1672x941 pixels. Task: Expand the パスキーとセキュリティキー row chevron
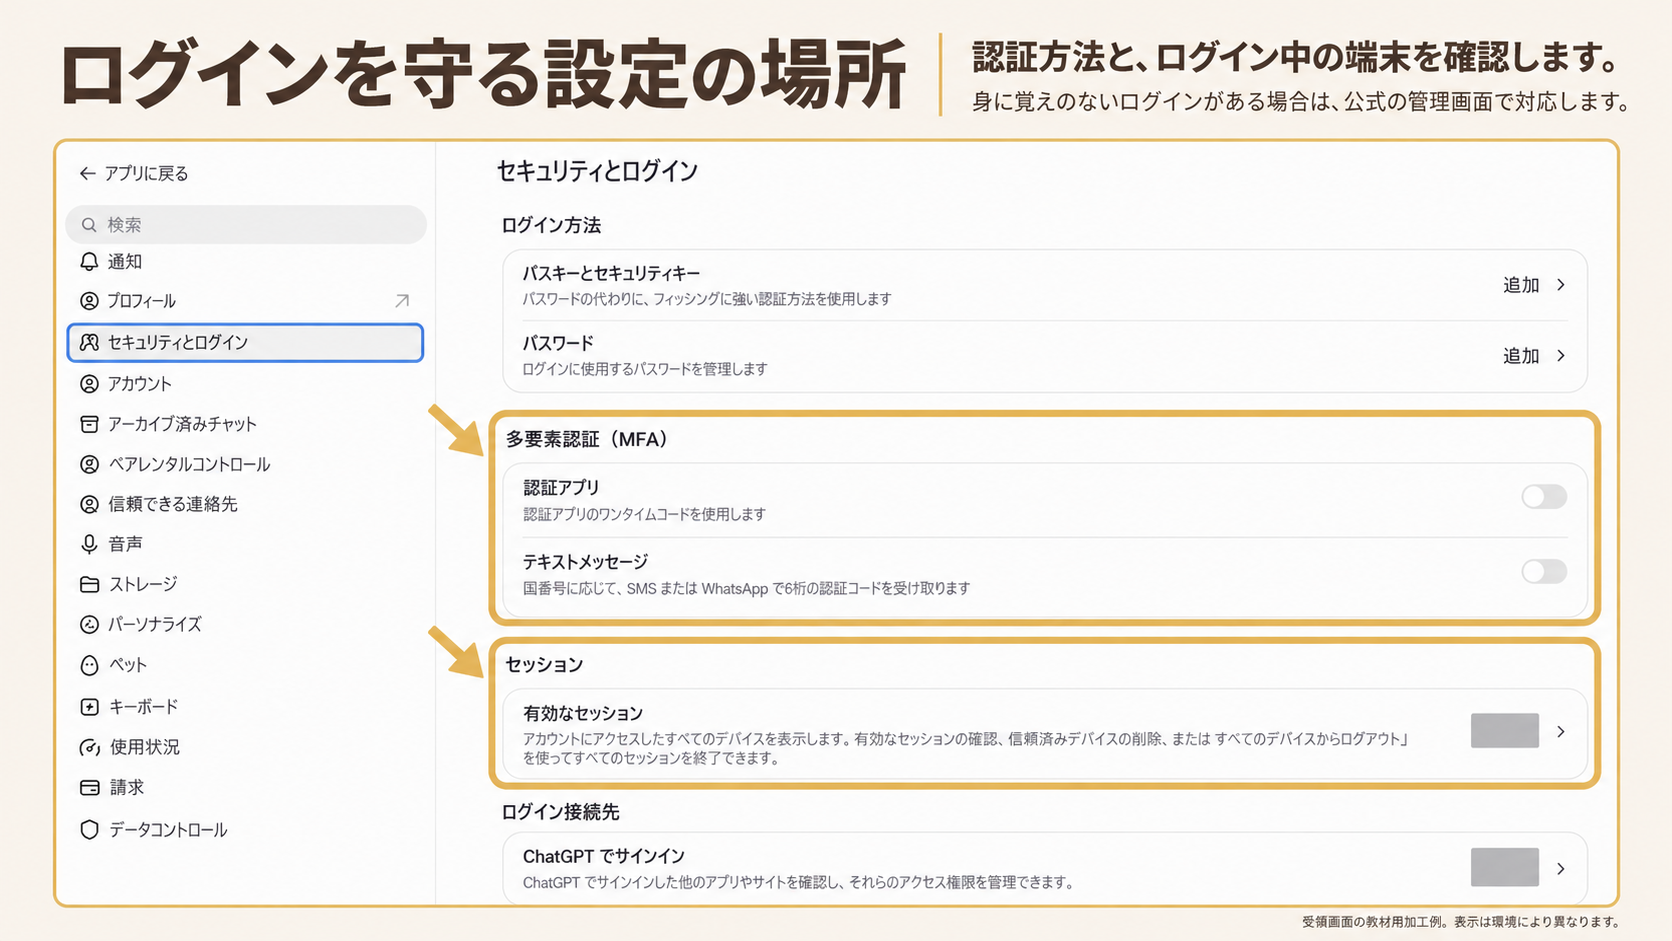(1561, 285)
